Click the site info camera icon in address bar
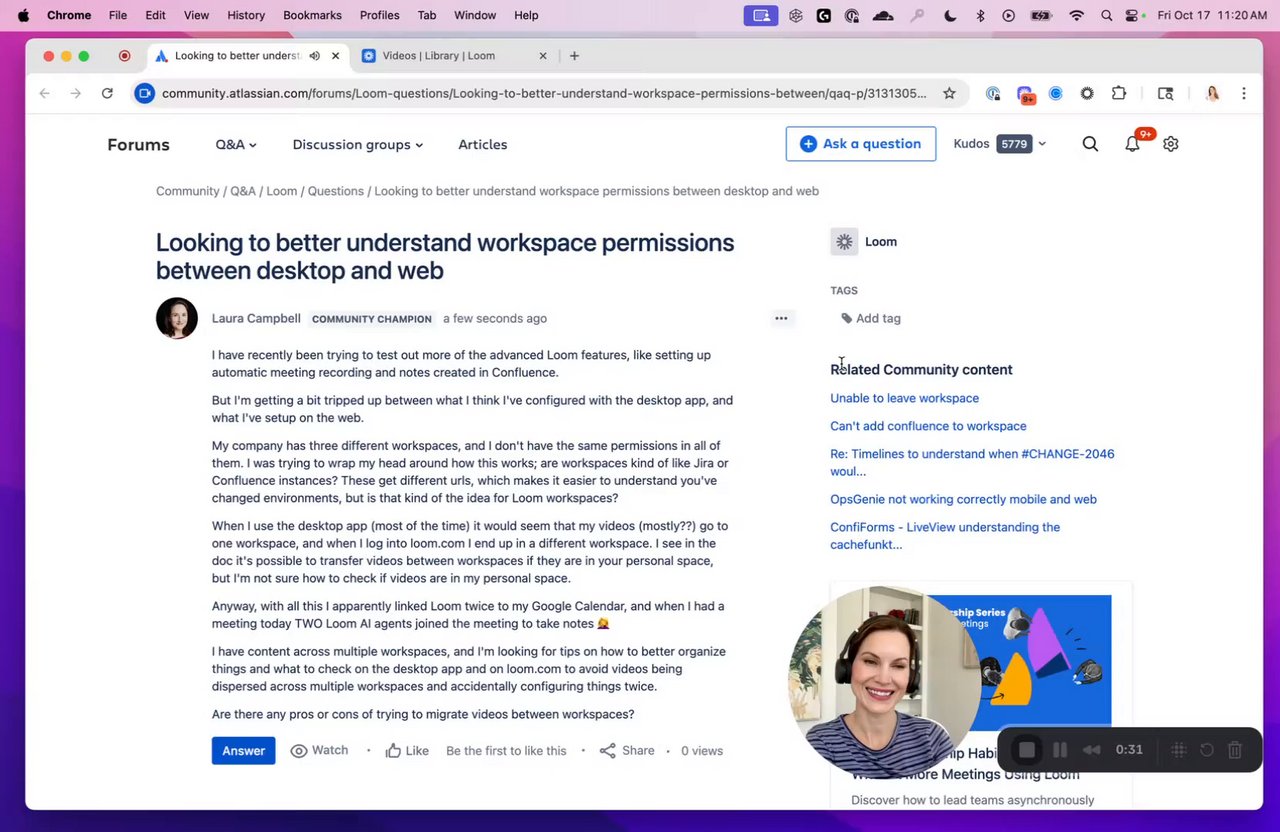 145,93
